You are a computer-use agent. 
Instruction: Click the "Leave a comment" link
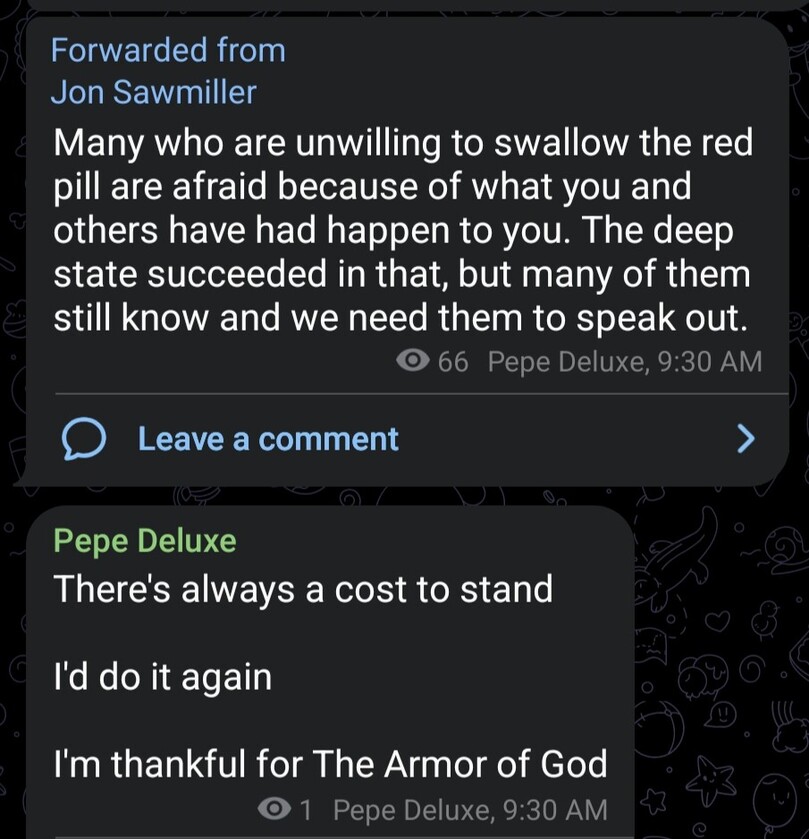click(x=268, y=439)
